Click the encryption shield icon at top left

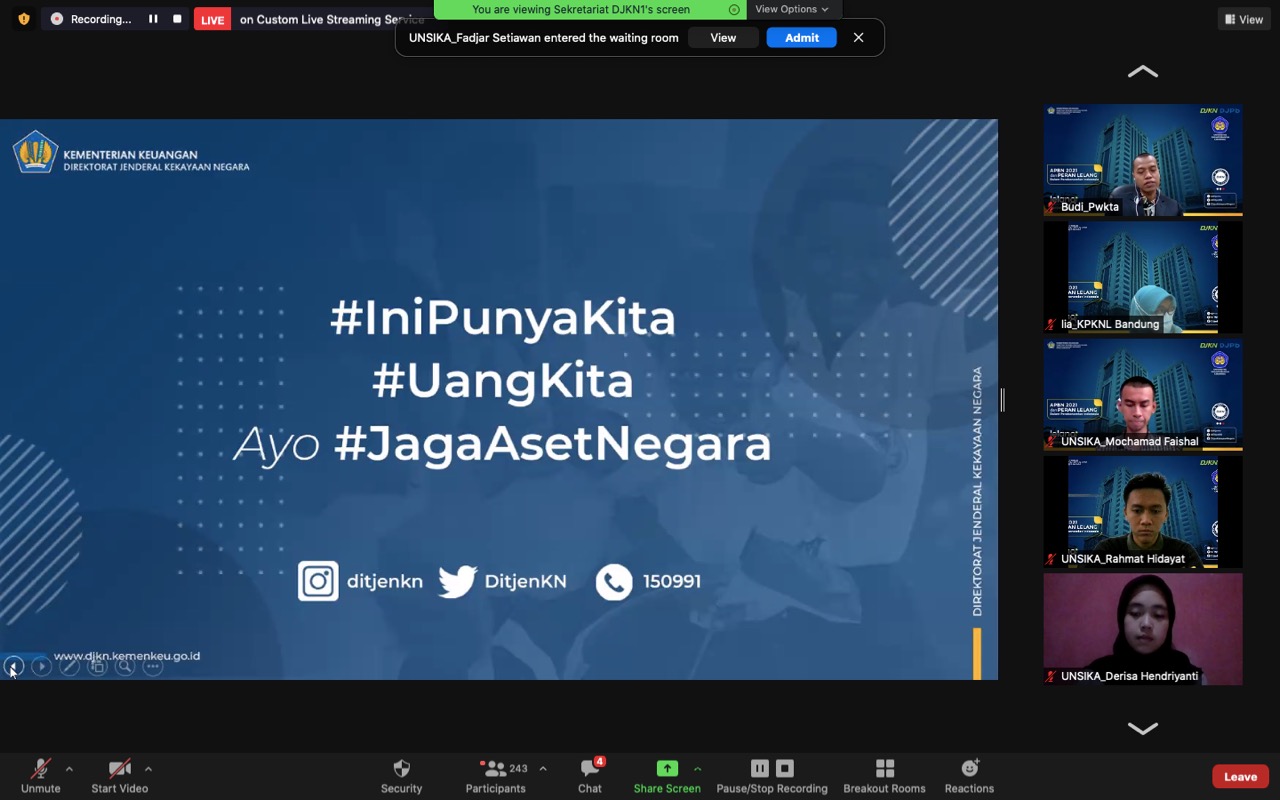(x=24, y=19)
